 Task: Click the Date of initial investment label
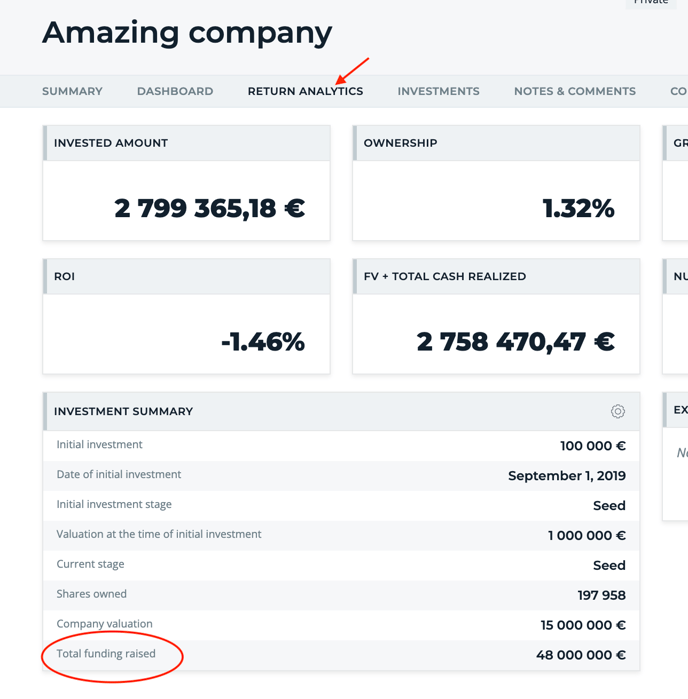pos(119,474)
